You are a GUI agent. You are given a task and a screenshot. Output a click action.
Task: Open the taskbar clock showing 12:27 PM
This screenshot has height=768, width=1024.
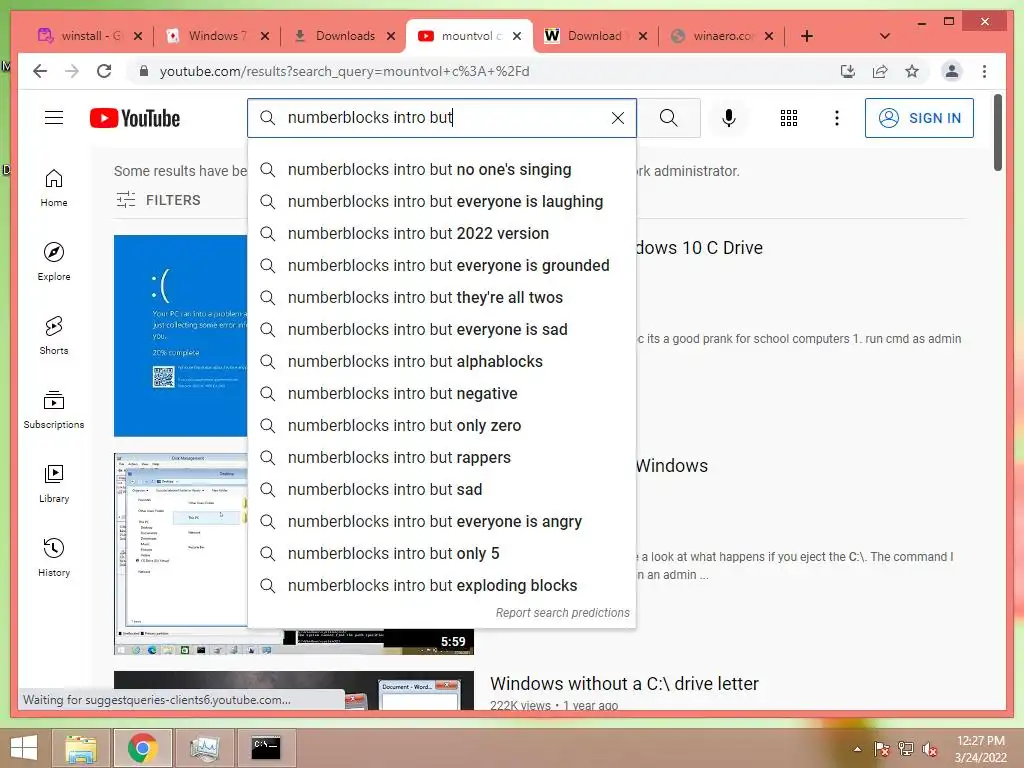[980, 749]
